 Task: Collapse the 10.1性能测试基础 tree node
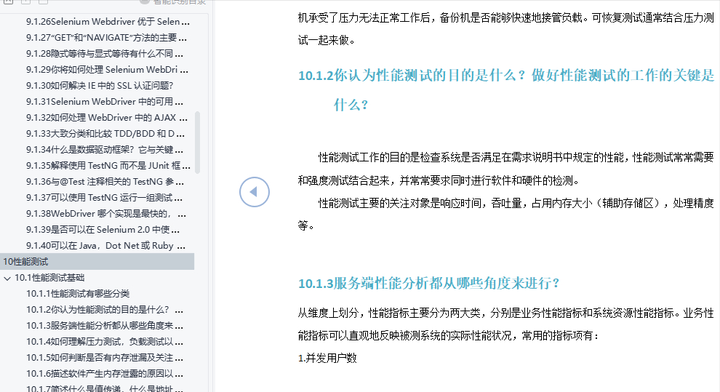pos(7,278)
